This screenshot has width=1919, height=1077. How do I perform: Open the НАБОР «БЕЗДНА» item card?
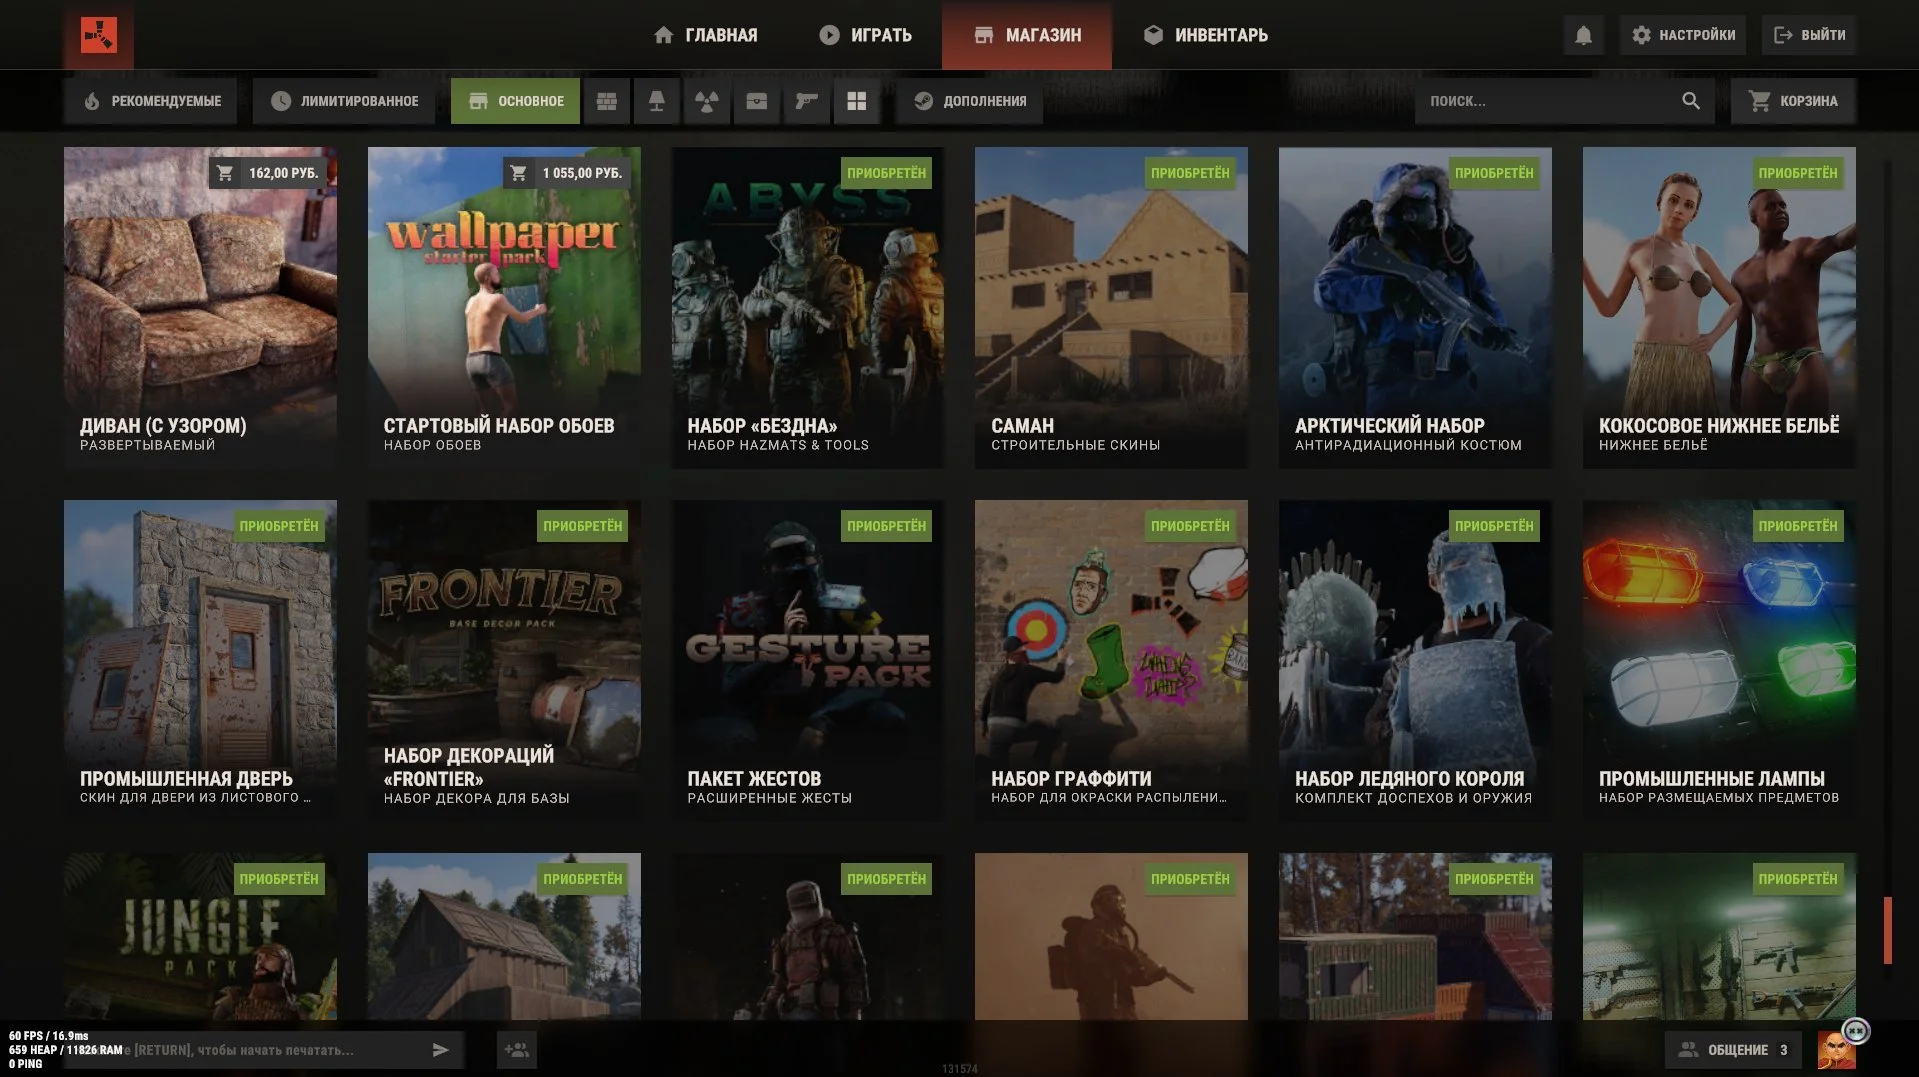pos(808,308)
